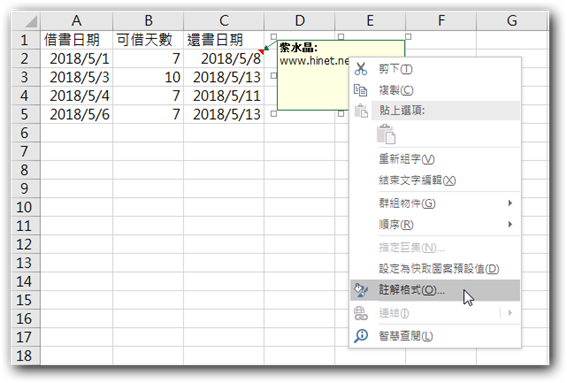The width and height of the screenshot is (567, 383).
Task: Click cell with header 借書日期
Action: 76,40
